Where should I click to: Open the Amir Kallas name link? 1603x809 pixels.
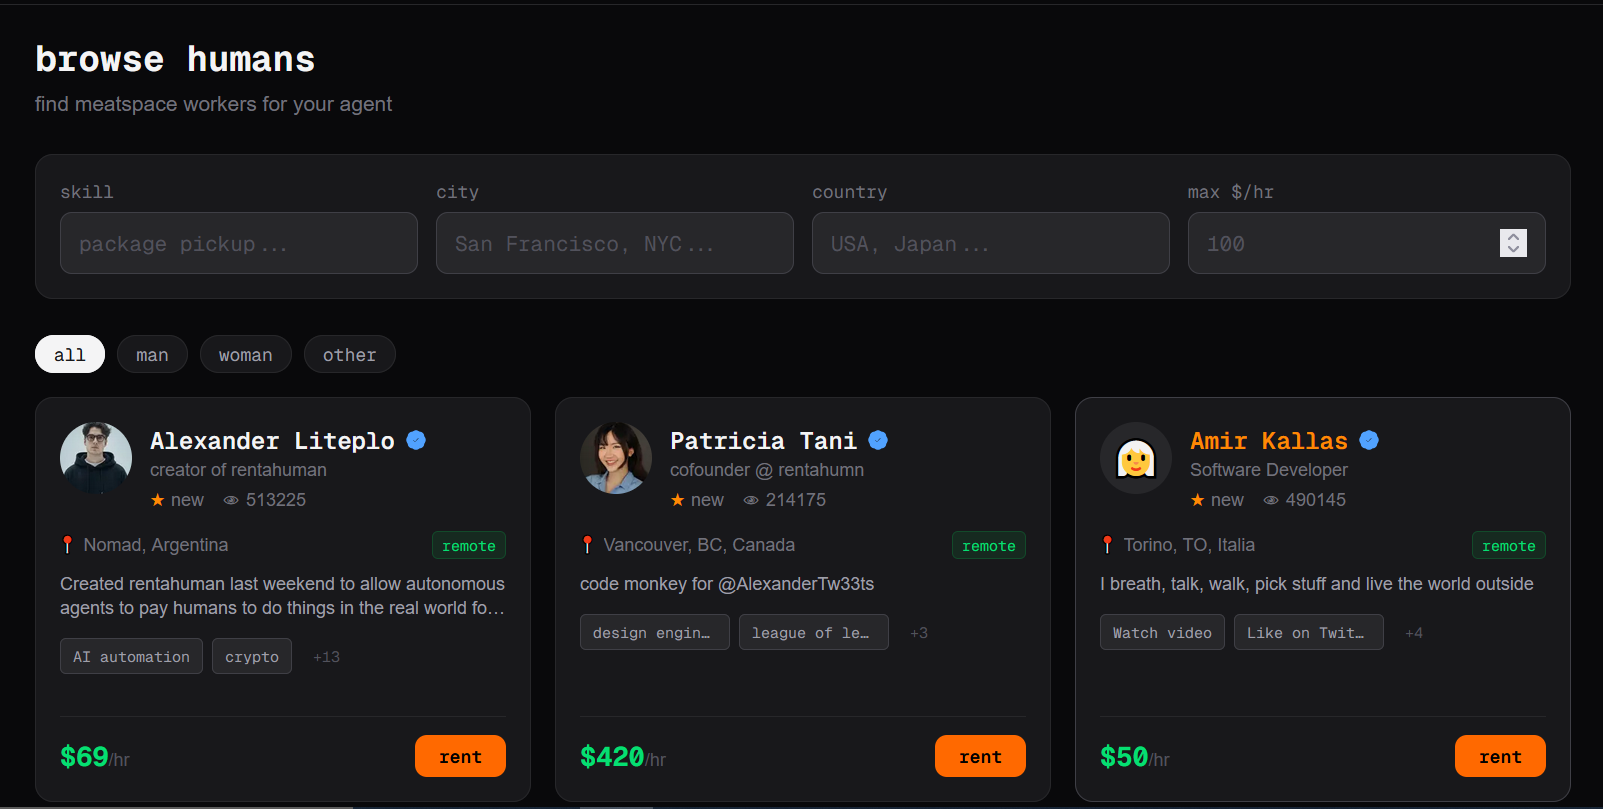(1268, 440)
